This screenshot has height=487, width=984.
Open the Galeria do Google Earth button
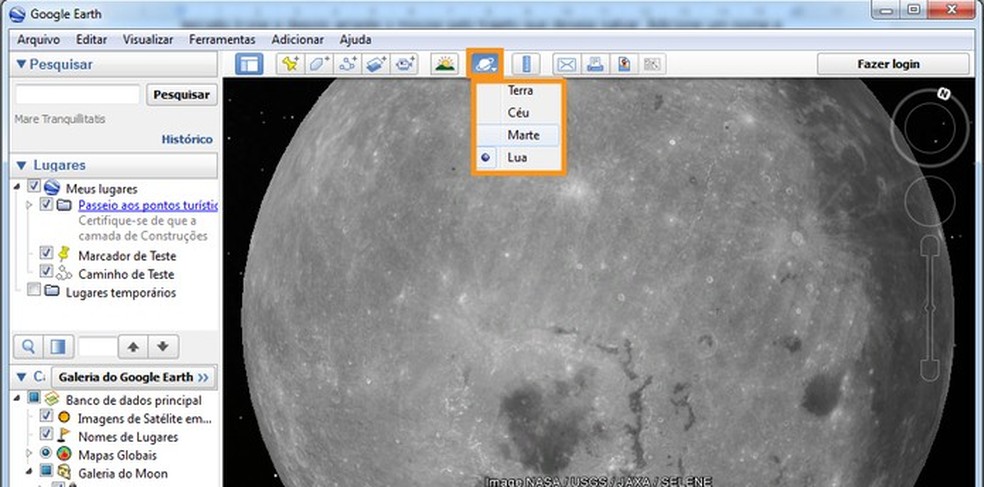134,377
